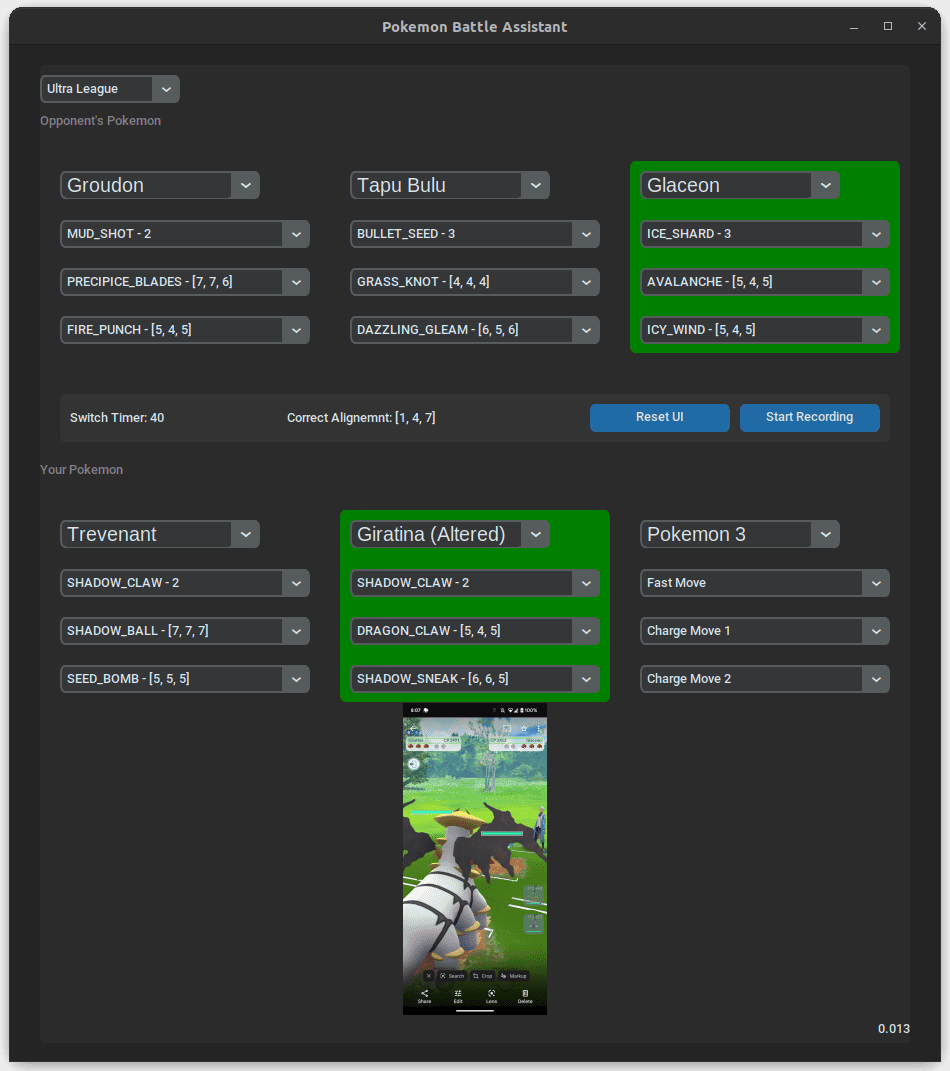This screenshot has width=950, height=1071.
Task: Start recording with the Start Recording button
Action: pos(809,417)
